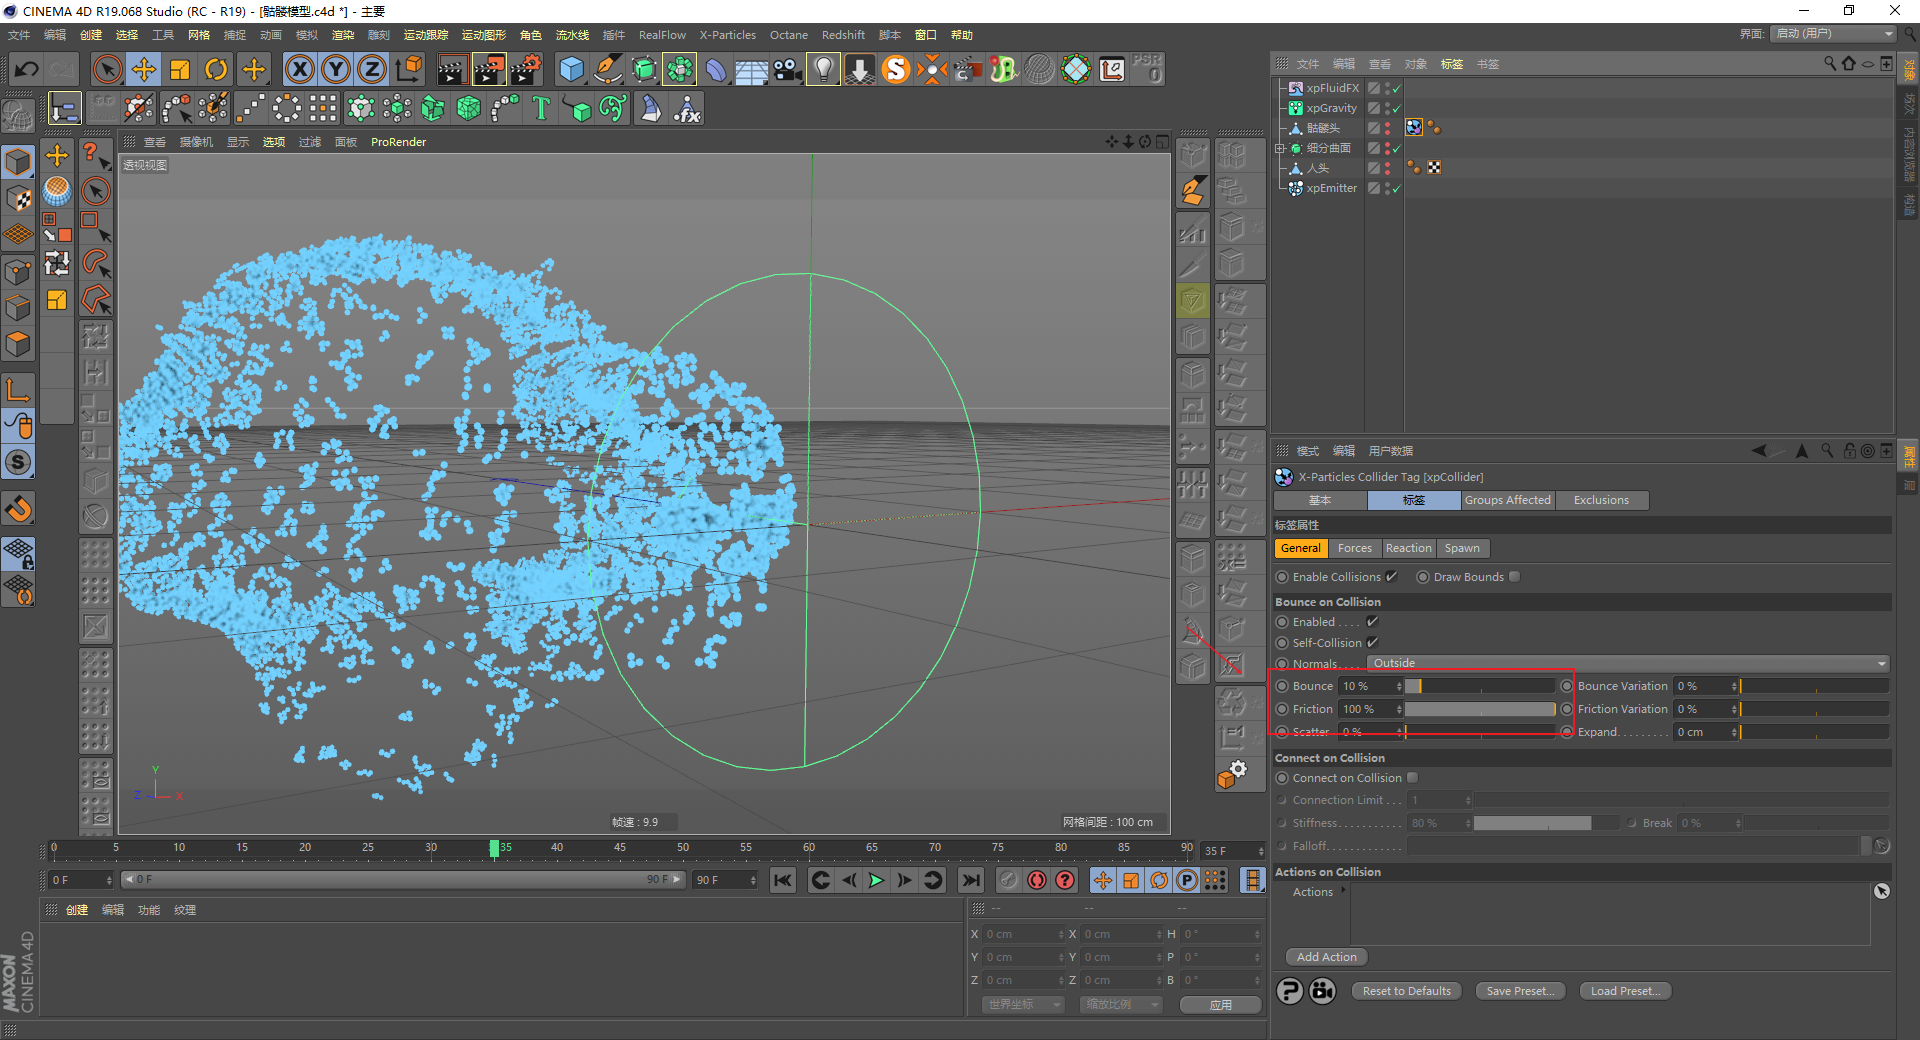Click the Add Action button
1920x1040 pixels.
[1326, 957]
